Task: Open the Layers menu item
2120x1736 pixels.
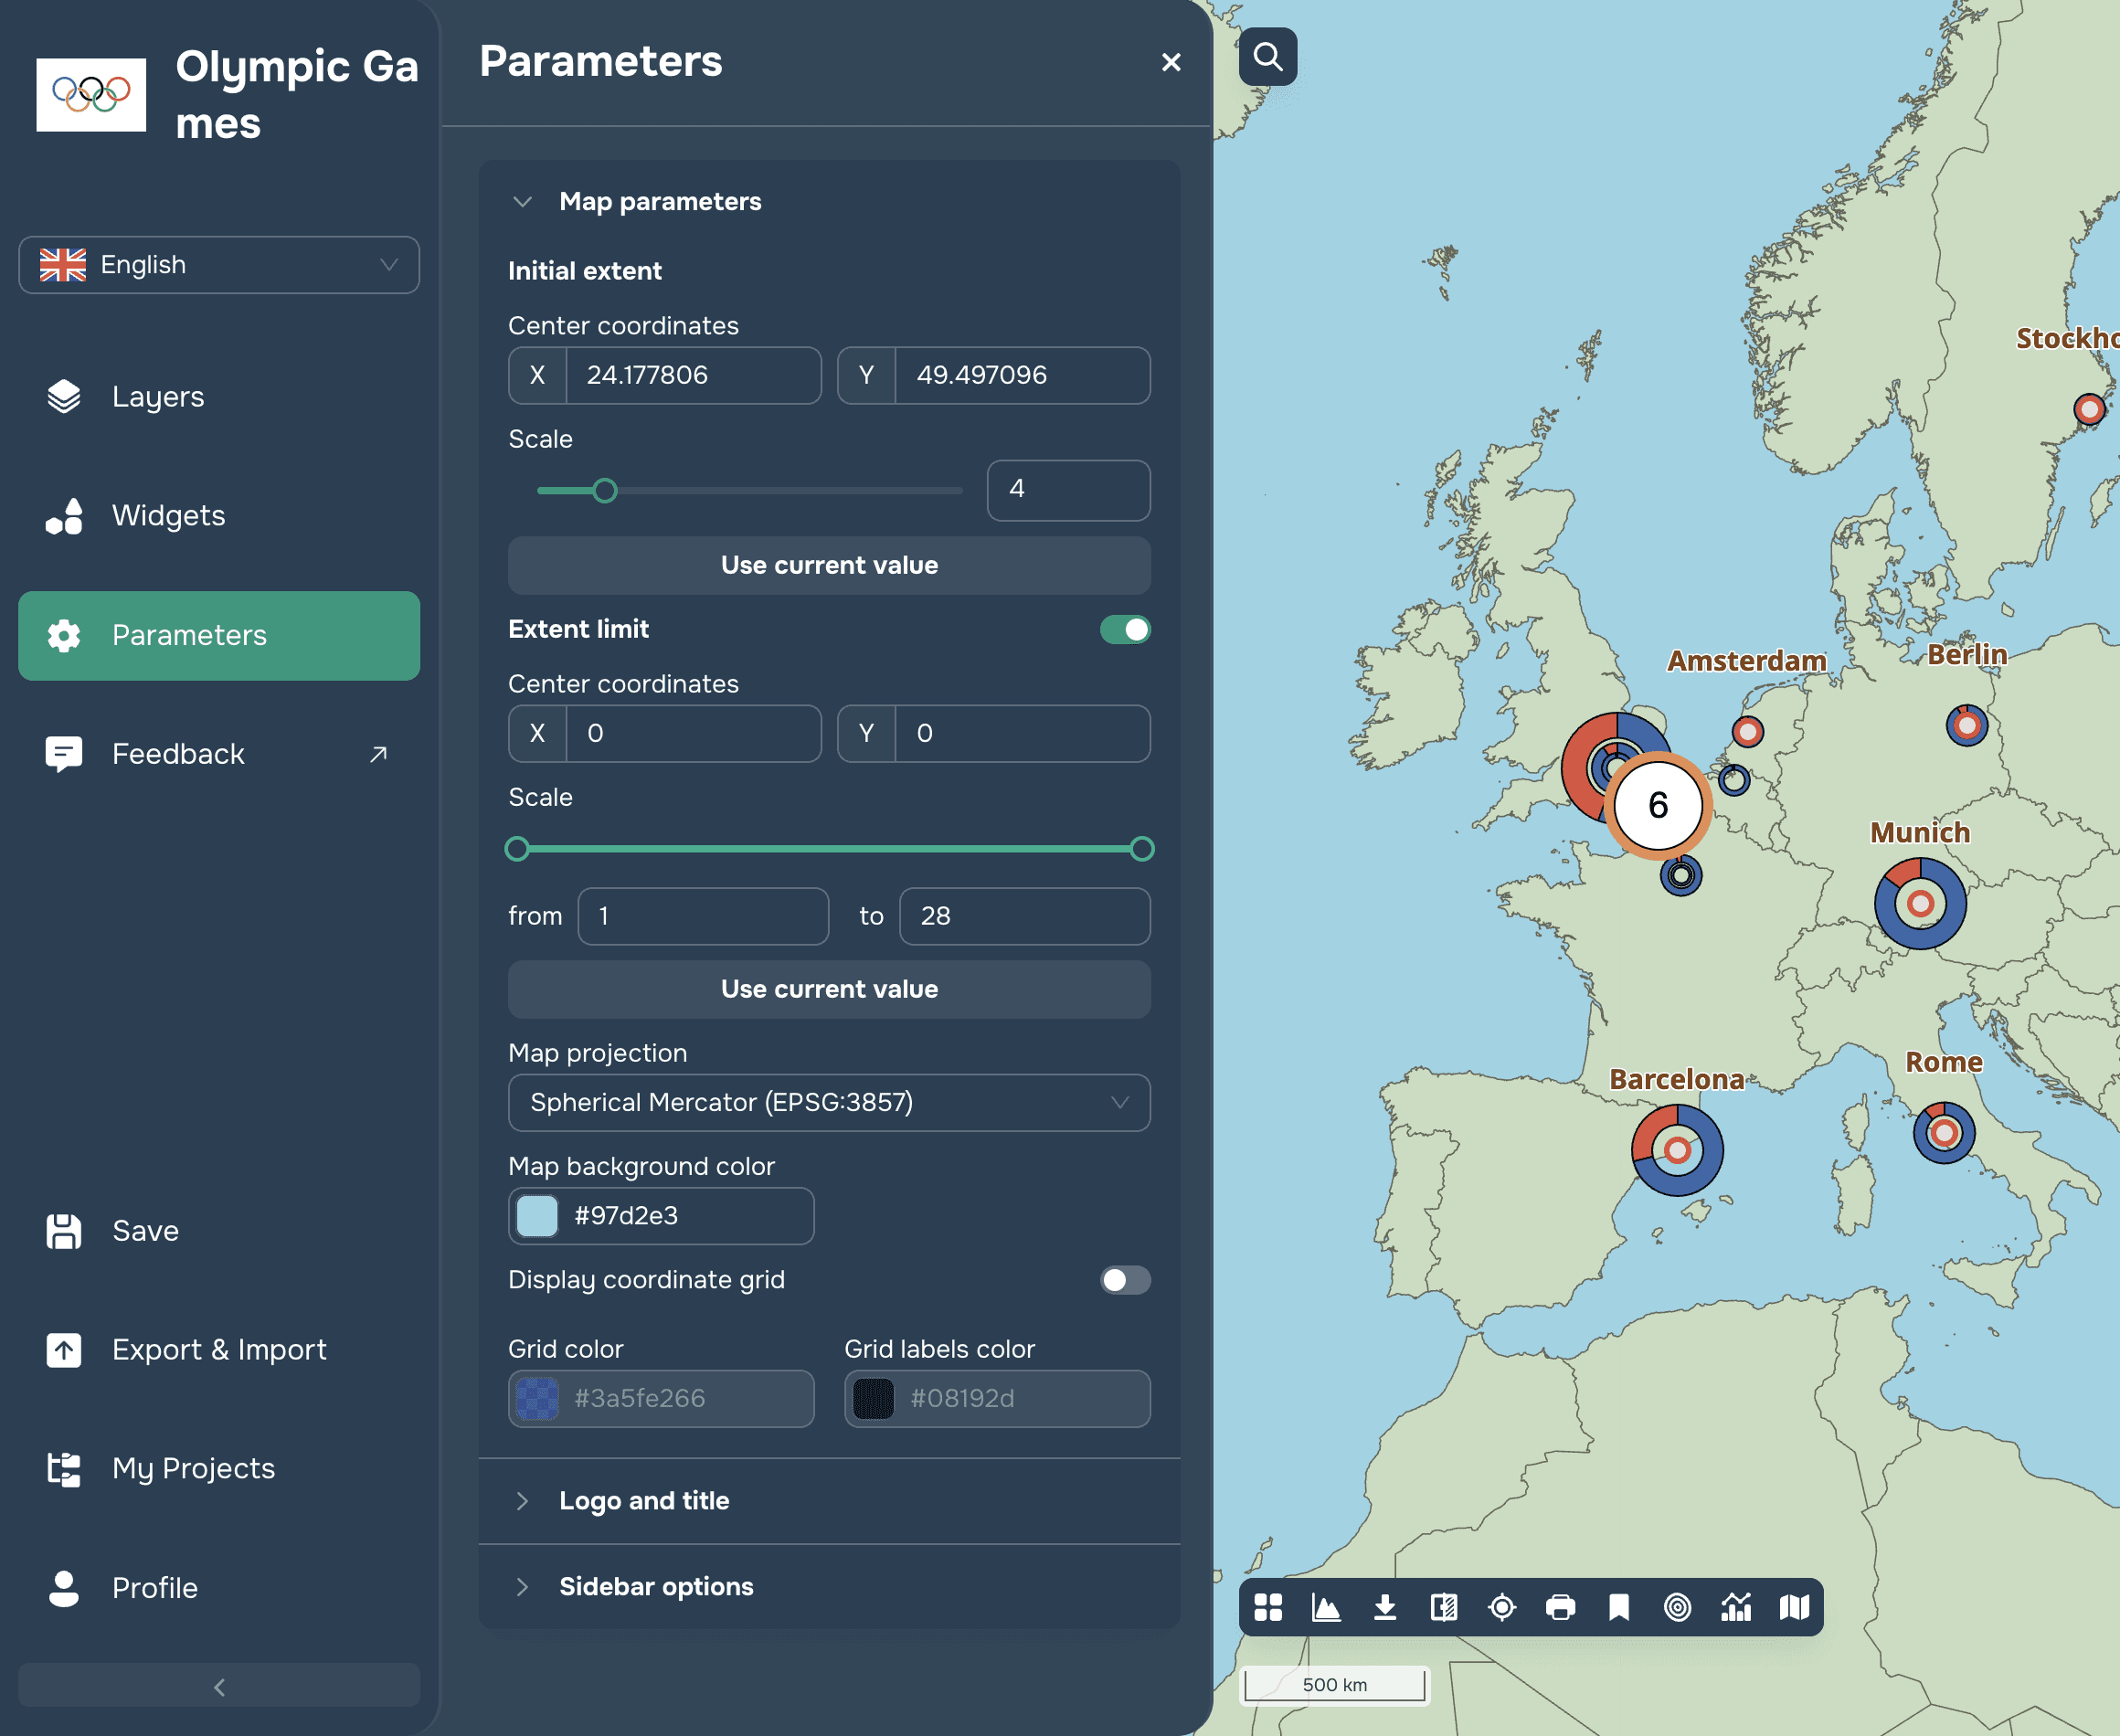Action: point(158,397)
